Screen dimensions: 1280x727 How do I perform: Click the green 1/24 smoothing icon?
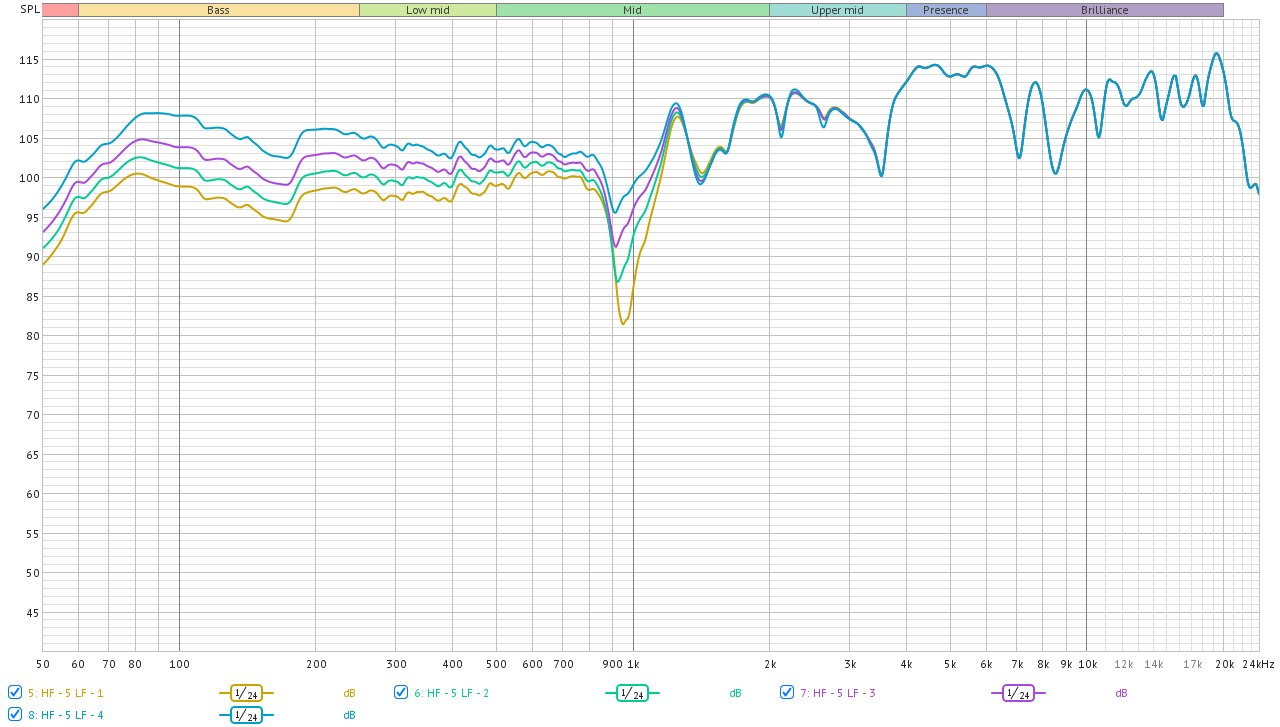click(x=632, y=693)
